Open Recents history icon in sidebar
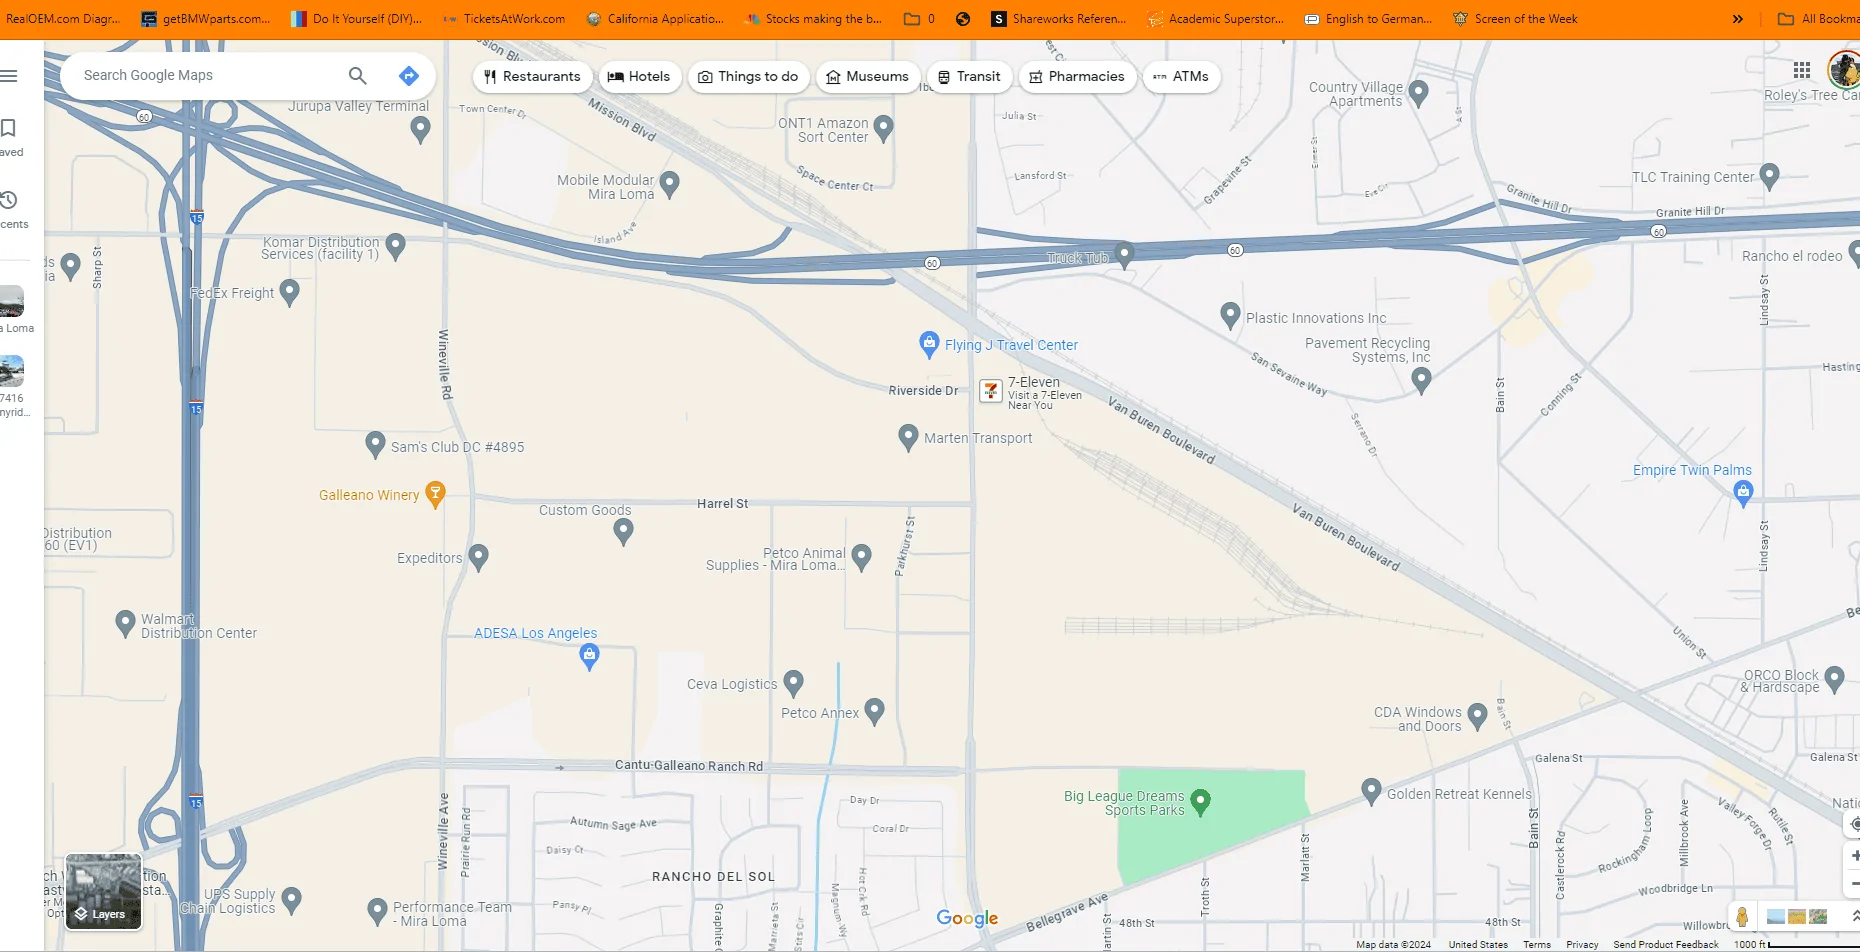This screenshot has height=952, width=1860. point(9,200)
